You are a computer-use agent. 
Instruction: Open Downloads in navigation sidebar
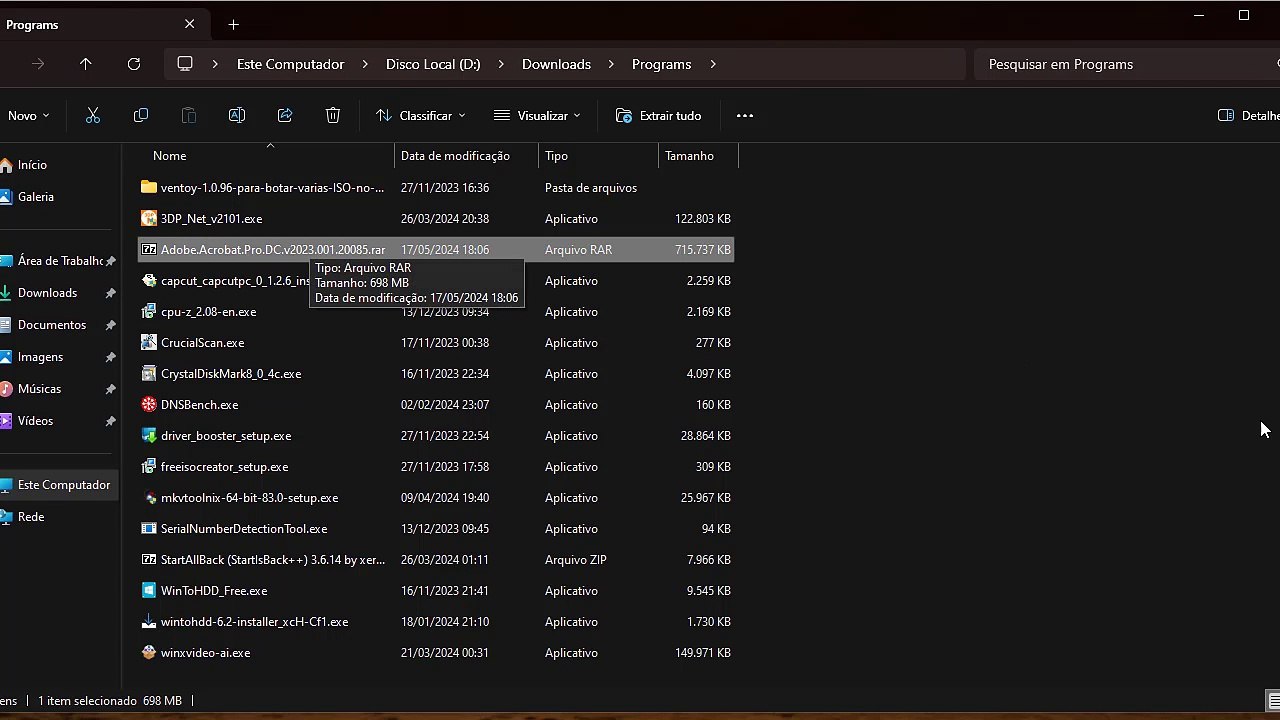click(x=47, y=293)
